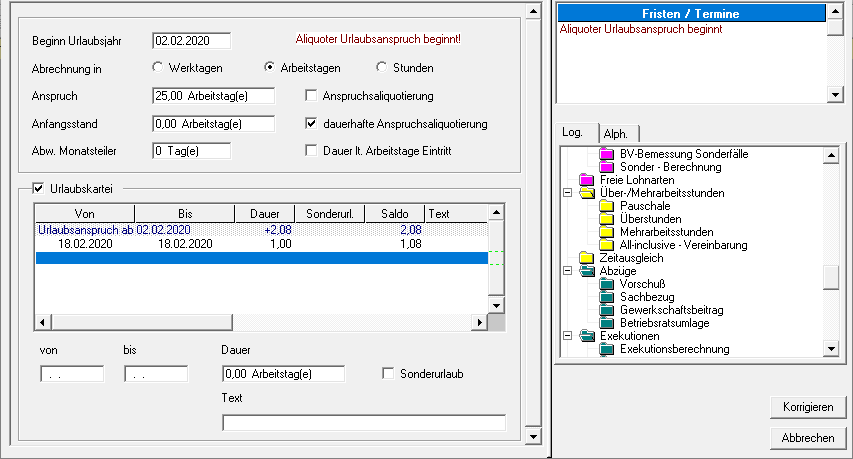
Task: Collapse the Exekutionen tree node
Action: [569, 336]
